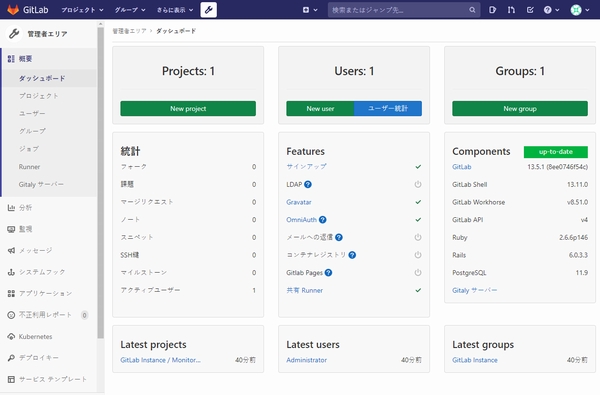This screenshot has height=395, width=600.
Task: Open the OmniAuth feature link
Action: click(x=302, y=220)
